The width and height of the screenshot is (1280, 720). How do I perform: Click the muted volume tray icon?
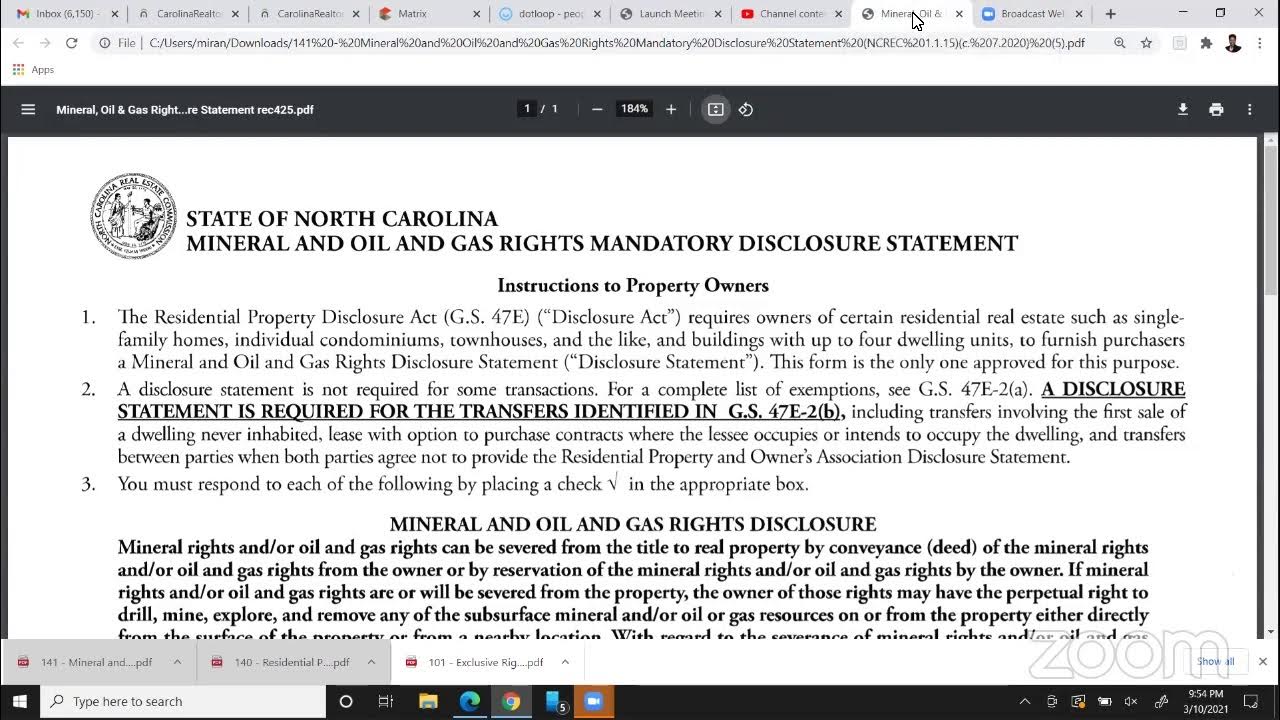pos(1131,701)
